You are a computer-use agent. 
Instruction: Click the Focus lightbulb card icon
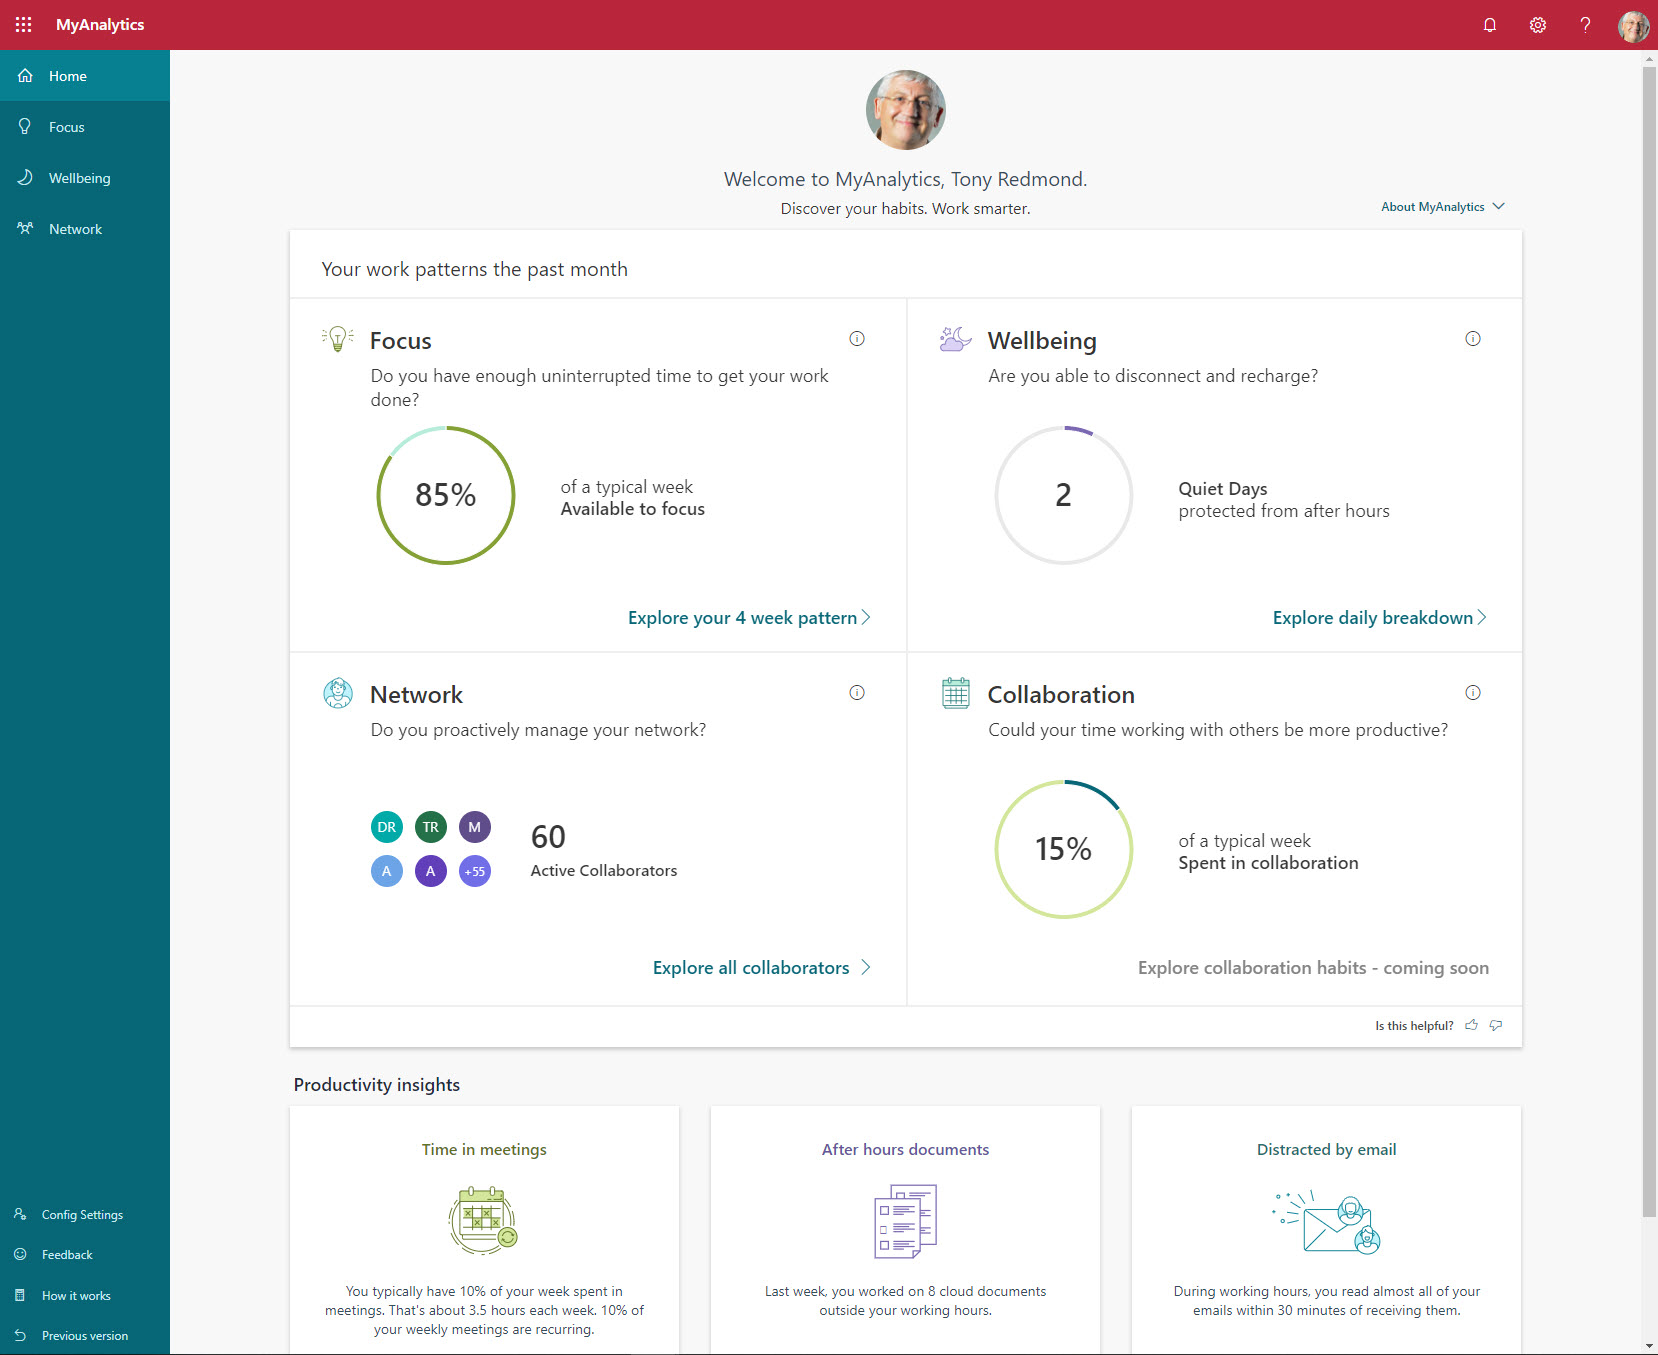coord(338,339)
